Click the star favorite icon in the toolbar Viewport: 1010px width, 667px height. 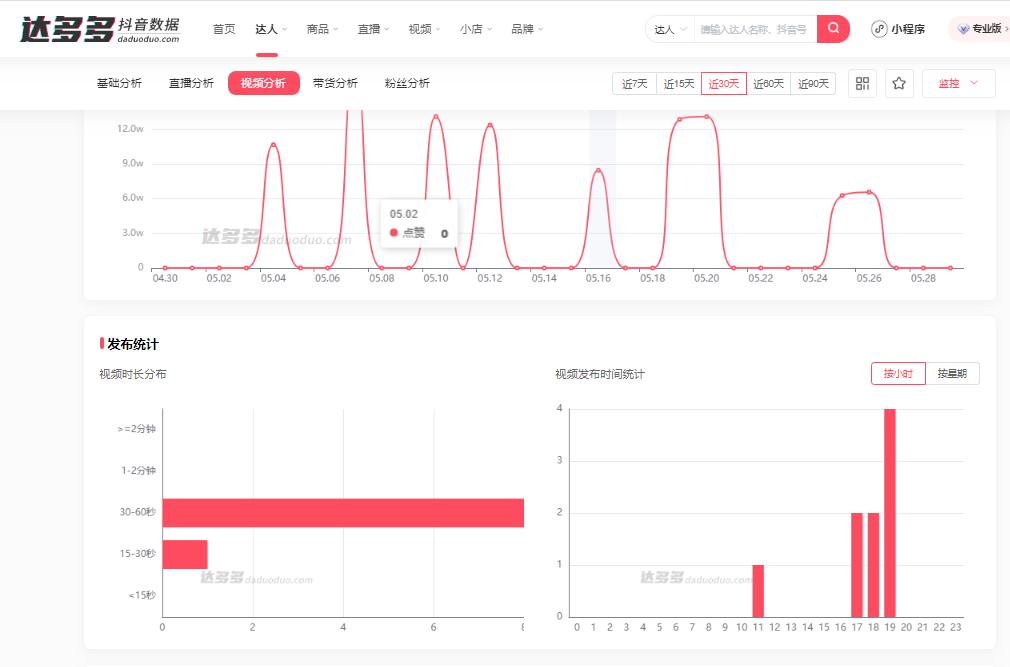898,84
